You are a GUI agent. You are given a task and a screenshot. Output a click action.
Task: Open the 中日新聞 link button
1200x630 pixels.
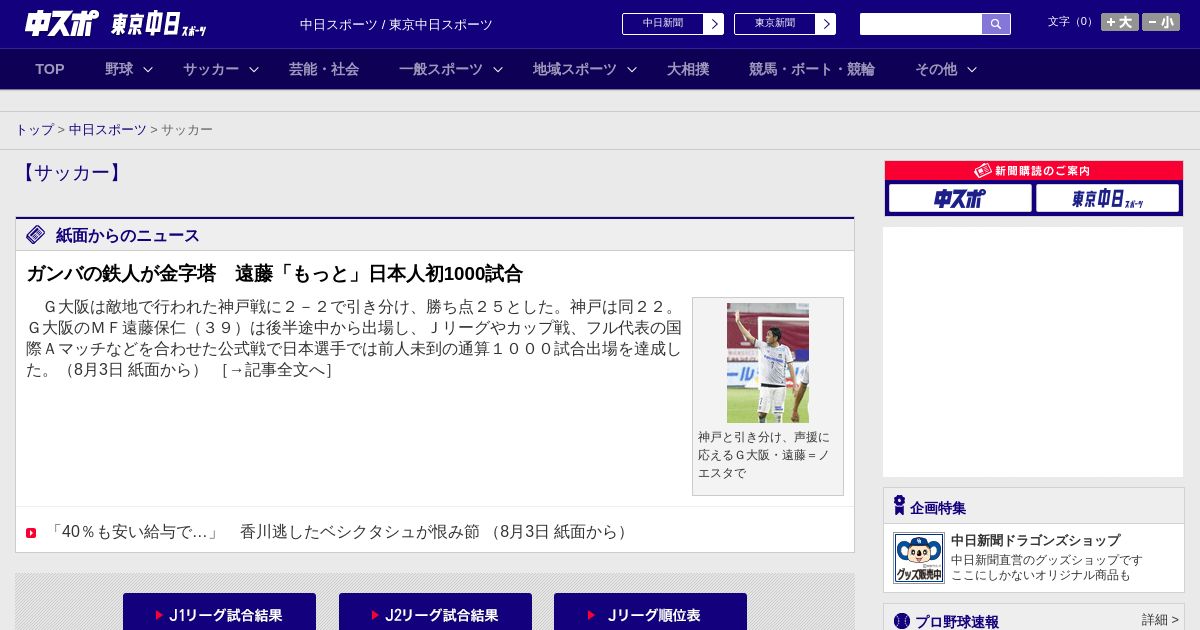[673, 24]
